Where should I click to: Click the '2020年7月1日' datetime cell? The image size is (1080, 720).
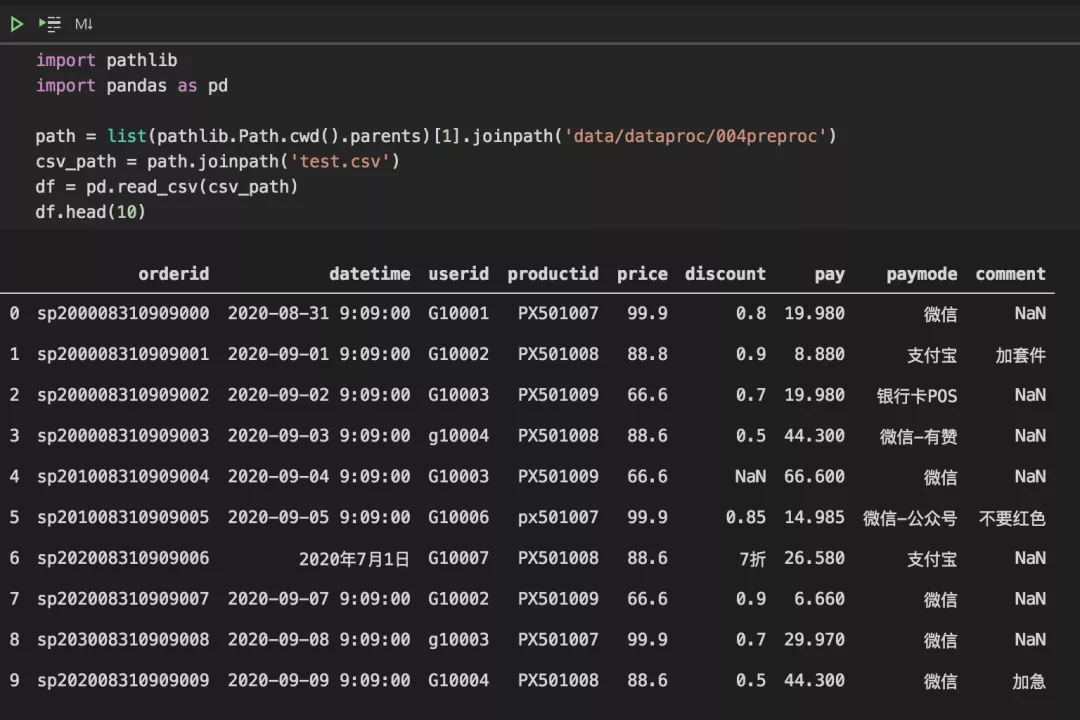pyautogui.click(x=354, y=558)
